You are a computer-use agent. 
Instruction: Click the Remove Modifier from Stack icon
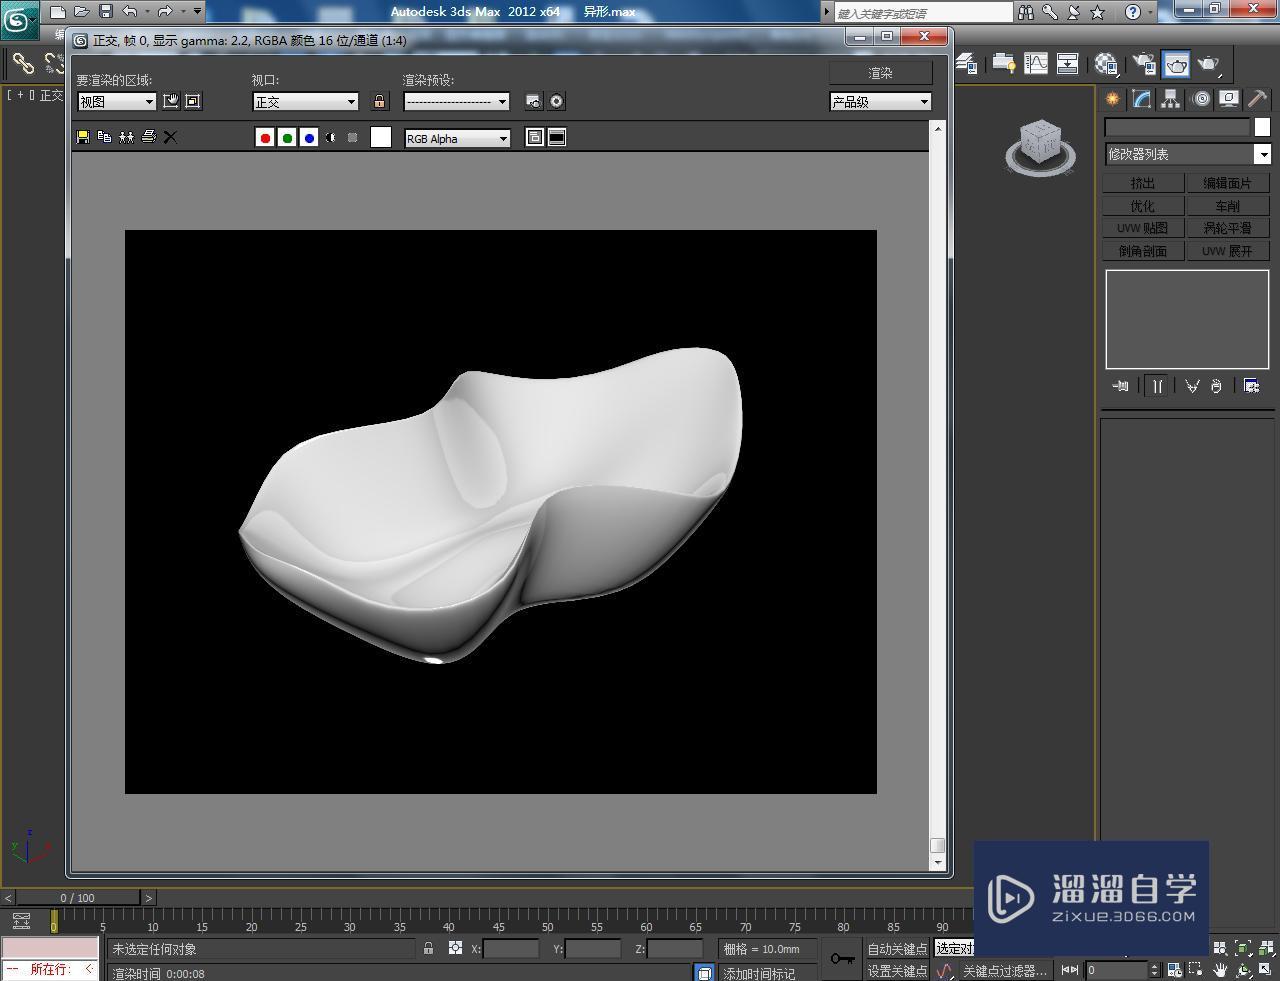[x=1216, y=385]
